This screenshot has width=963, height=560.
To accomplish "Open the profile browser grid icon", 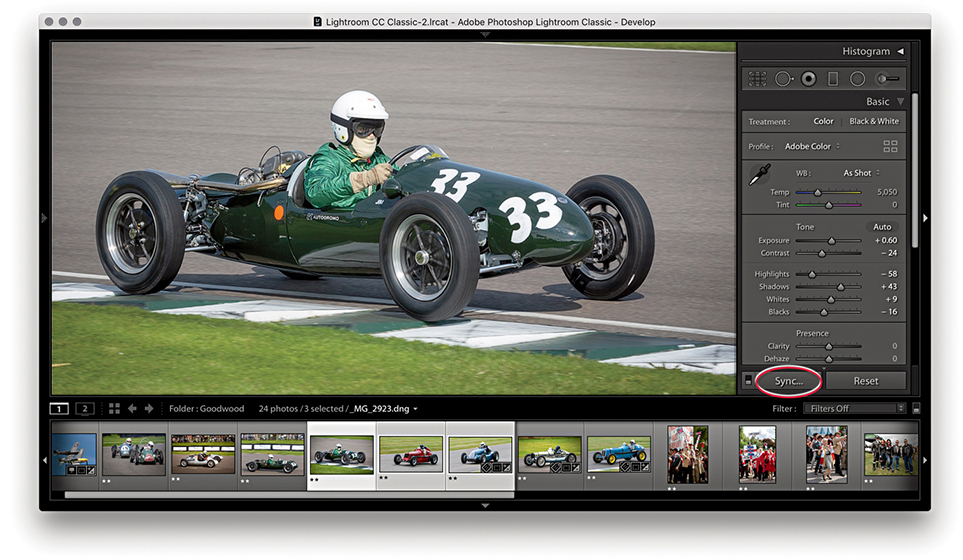I will coord(890,146).
